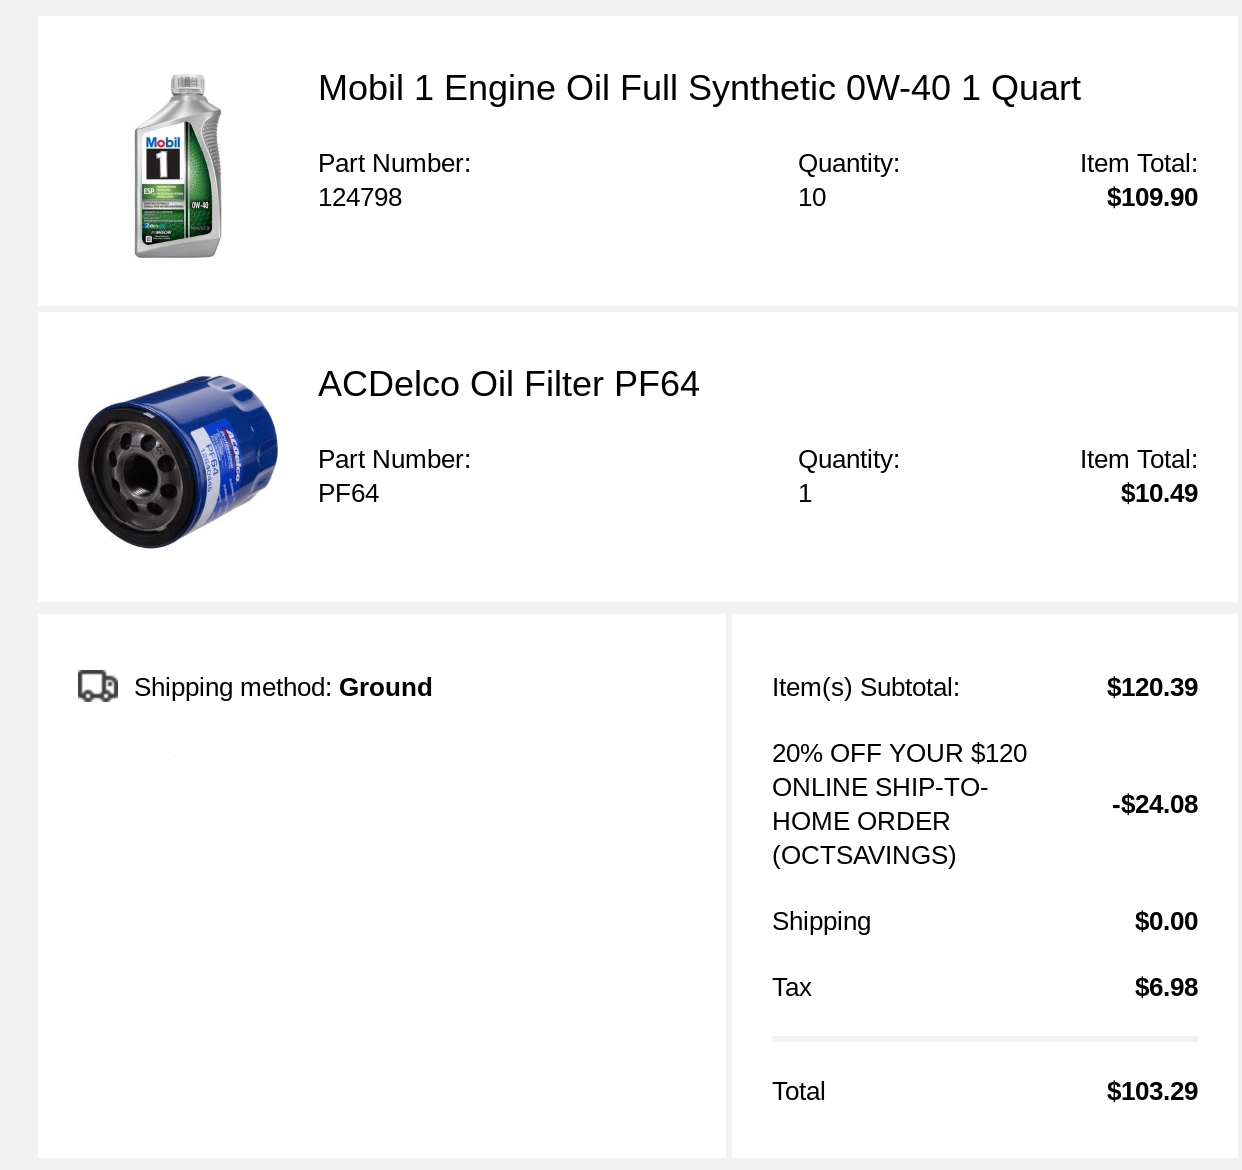Select part number 124798
1242x1170 pixels.
click(360, 197)
